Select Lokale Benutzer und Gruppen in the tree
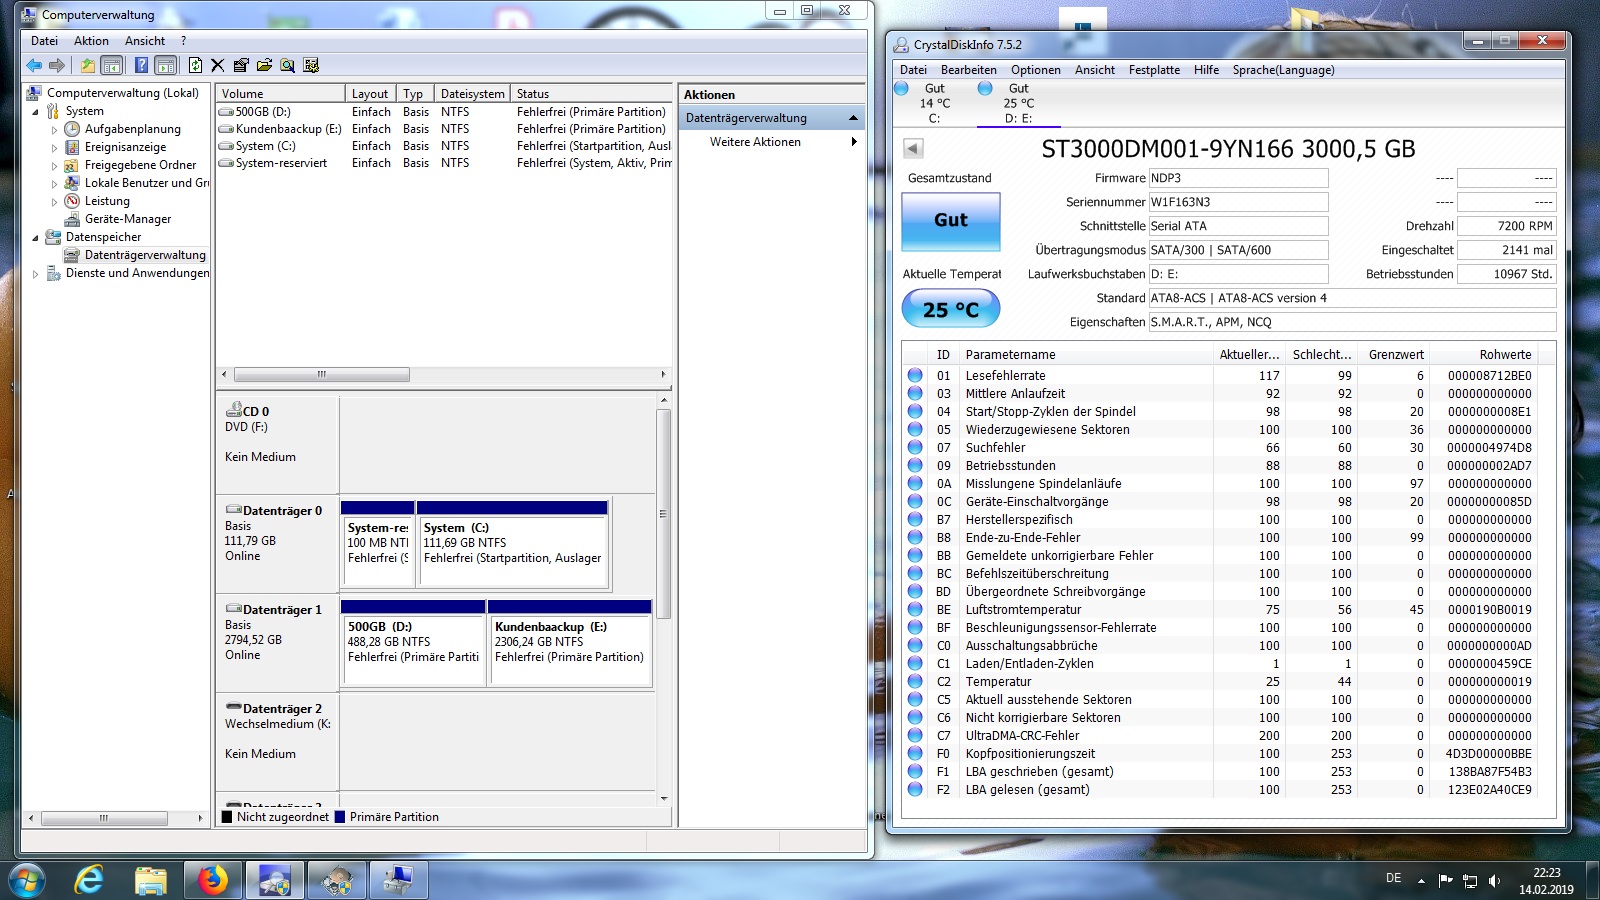1600x900 pixels. coord(145,183)
